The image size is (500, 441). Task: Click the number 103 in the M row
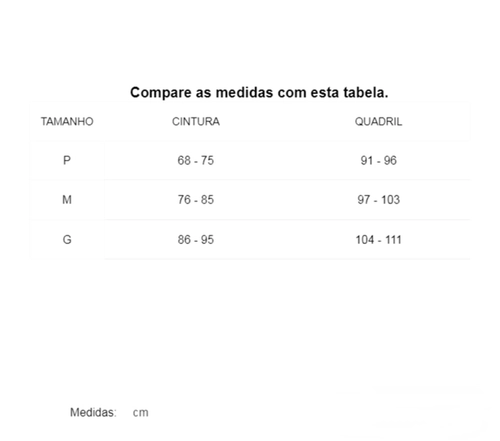pos(390,200)
